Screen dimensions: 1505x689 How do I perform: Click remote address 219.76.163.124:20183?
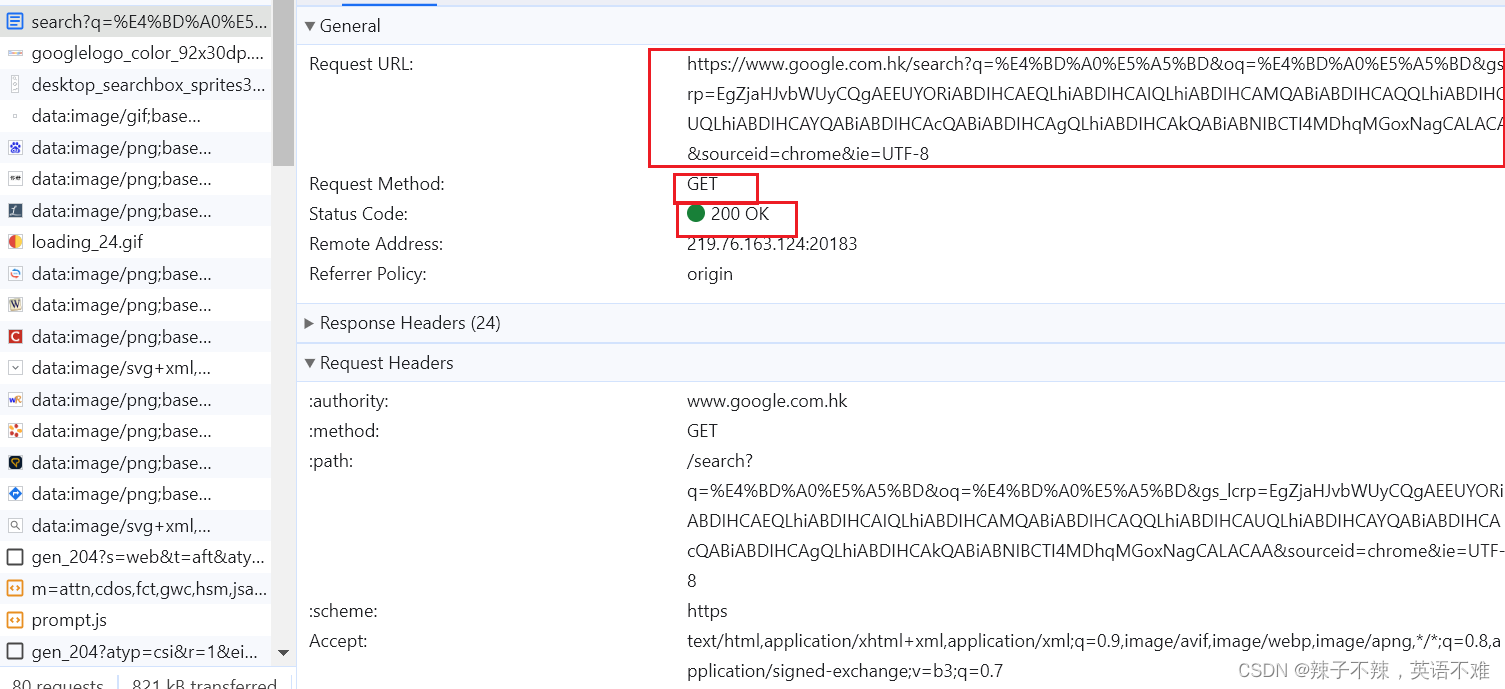coord(772,244)
